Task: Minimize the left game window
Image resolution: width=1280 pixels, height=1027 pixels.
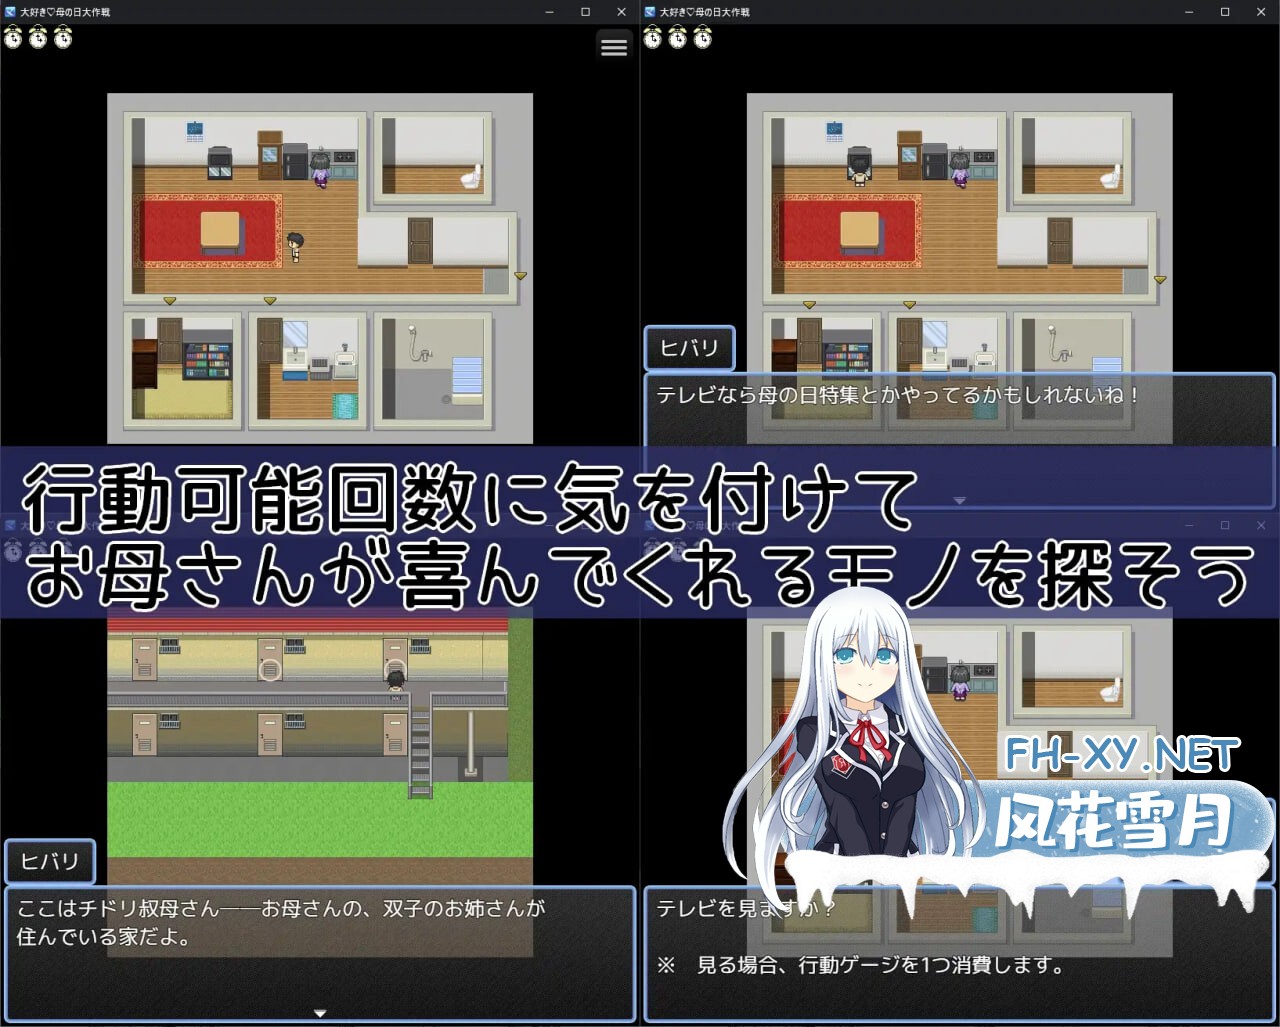Action: pyautogui.click(x=550, y=12)
